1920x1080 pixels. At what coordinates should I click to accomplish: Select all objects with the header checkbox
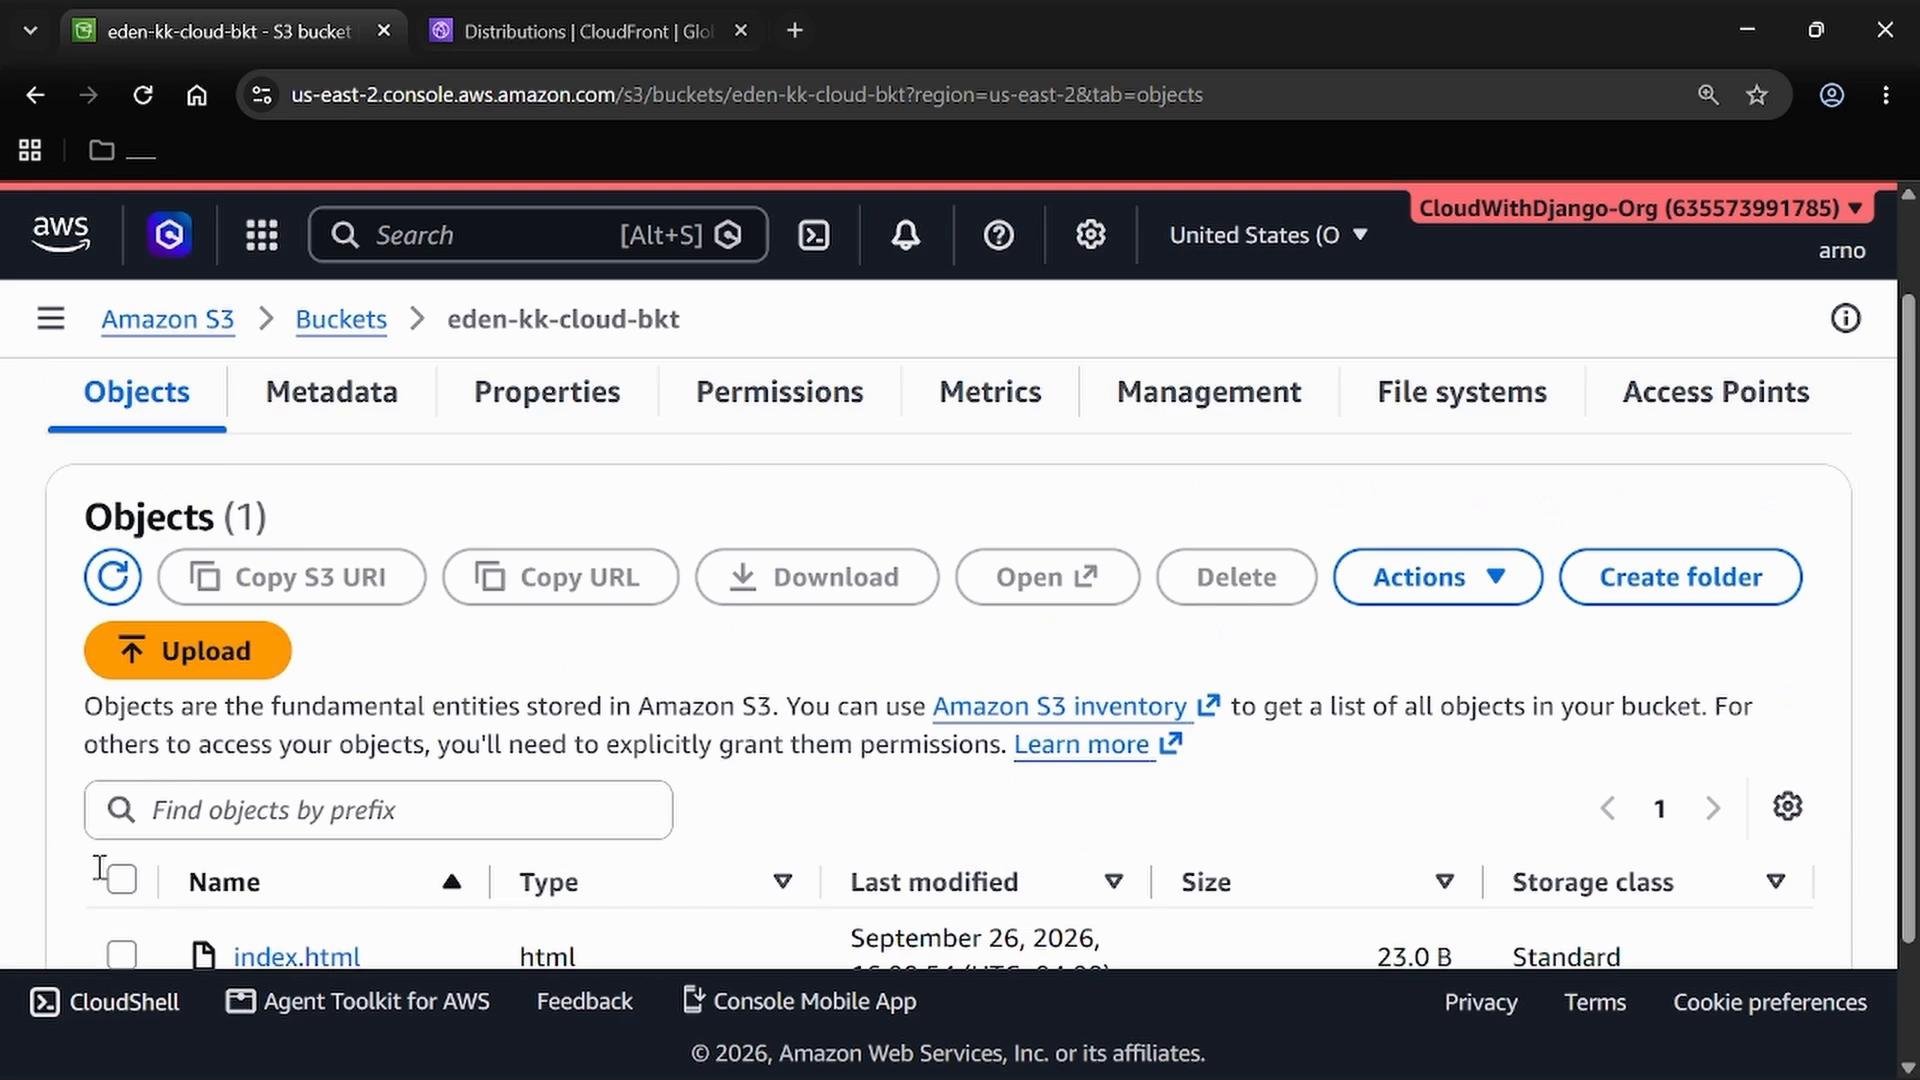(122, 879)
